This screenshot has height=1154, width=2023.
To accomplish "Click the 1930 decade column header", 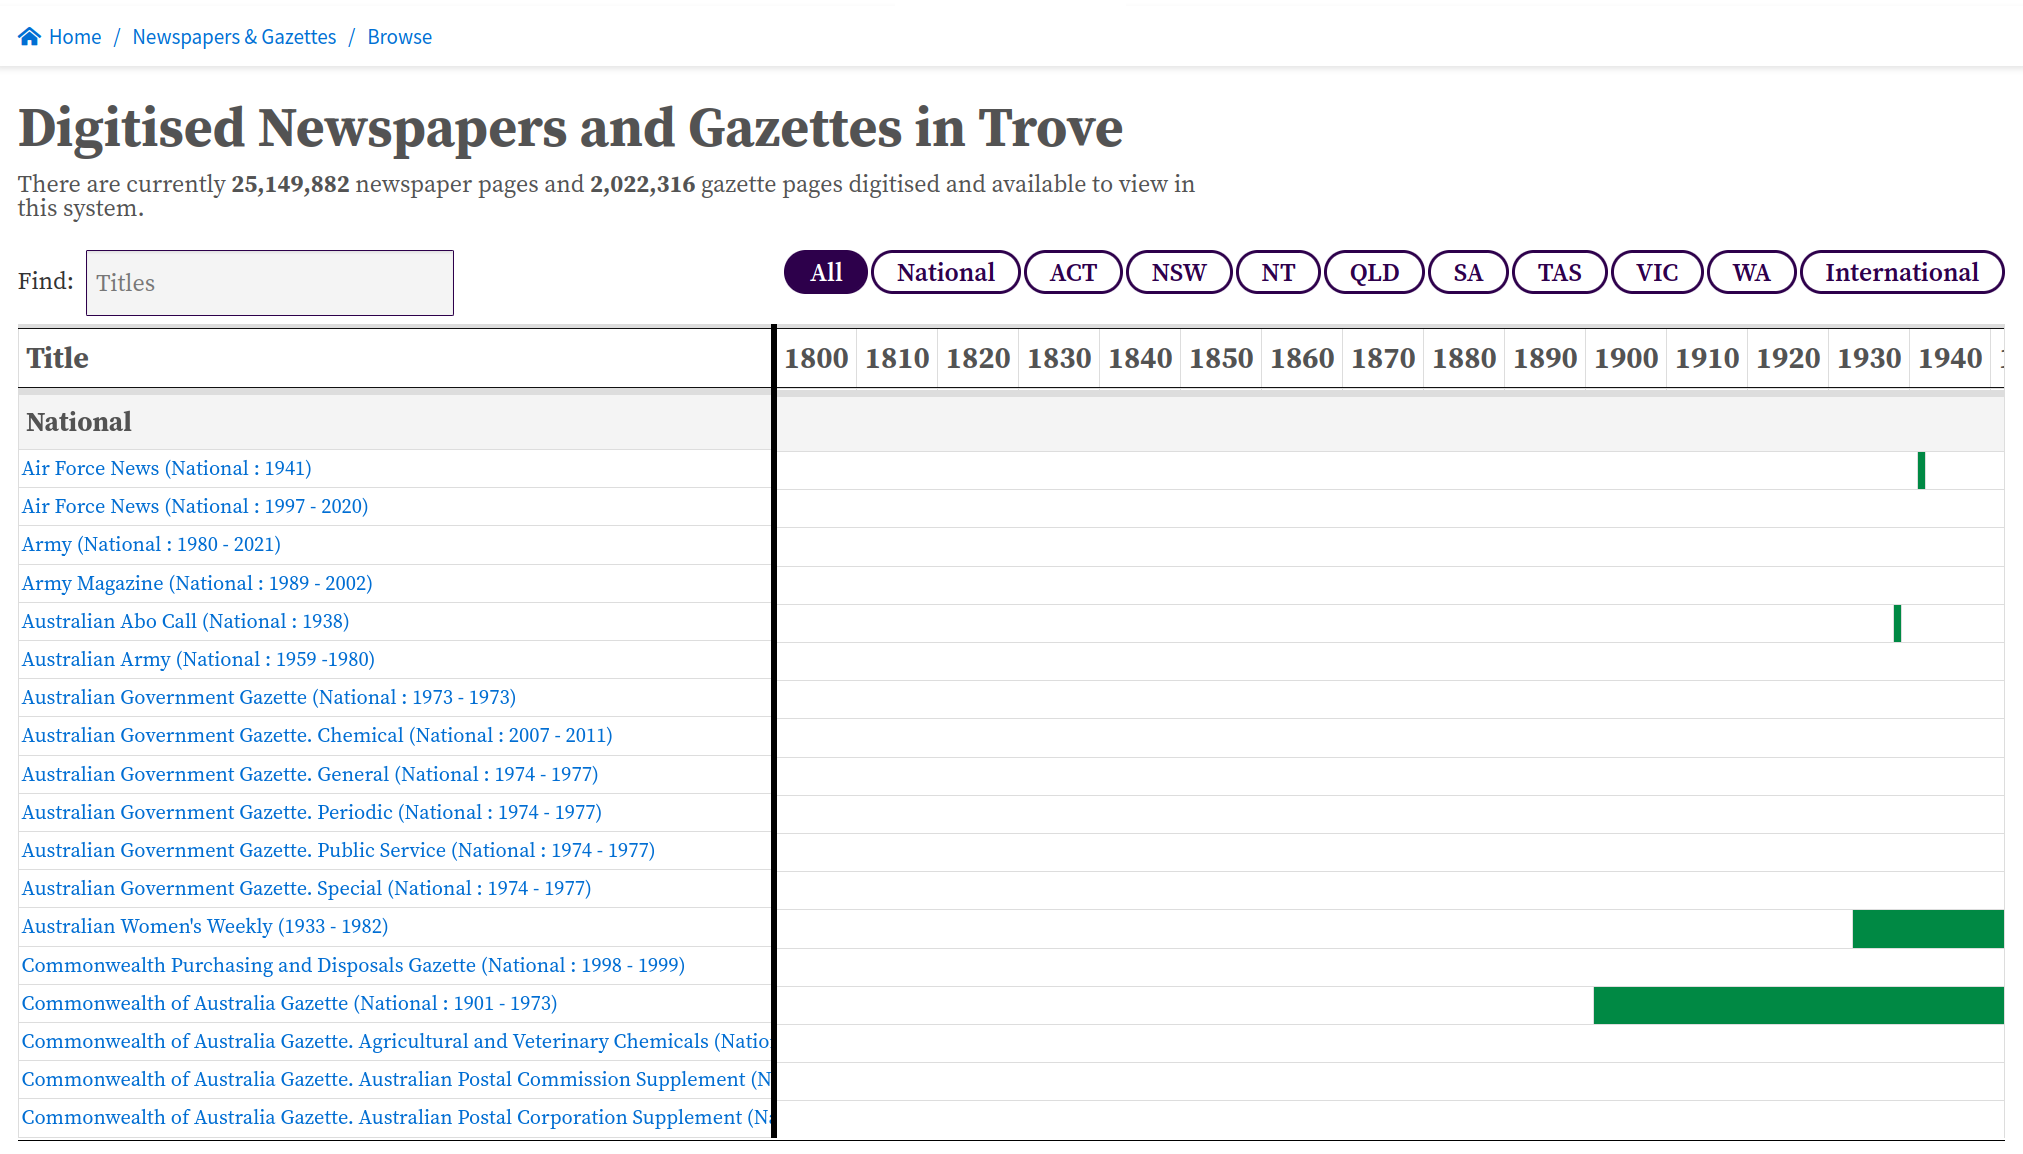I will point(1869,358).
